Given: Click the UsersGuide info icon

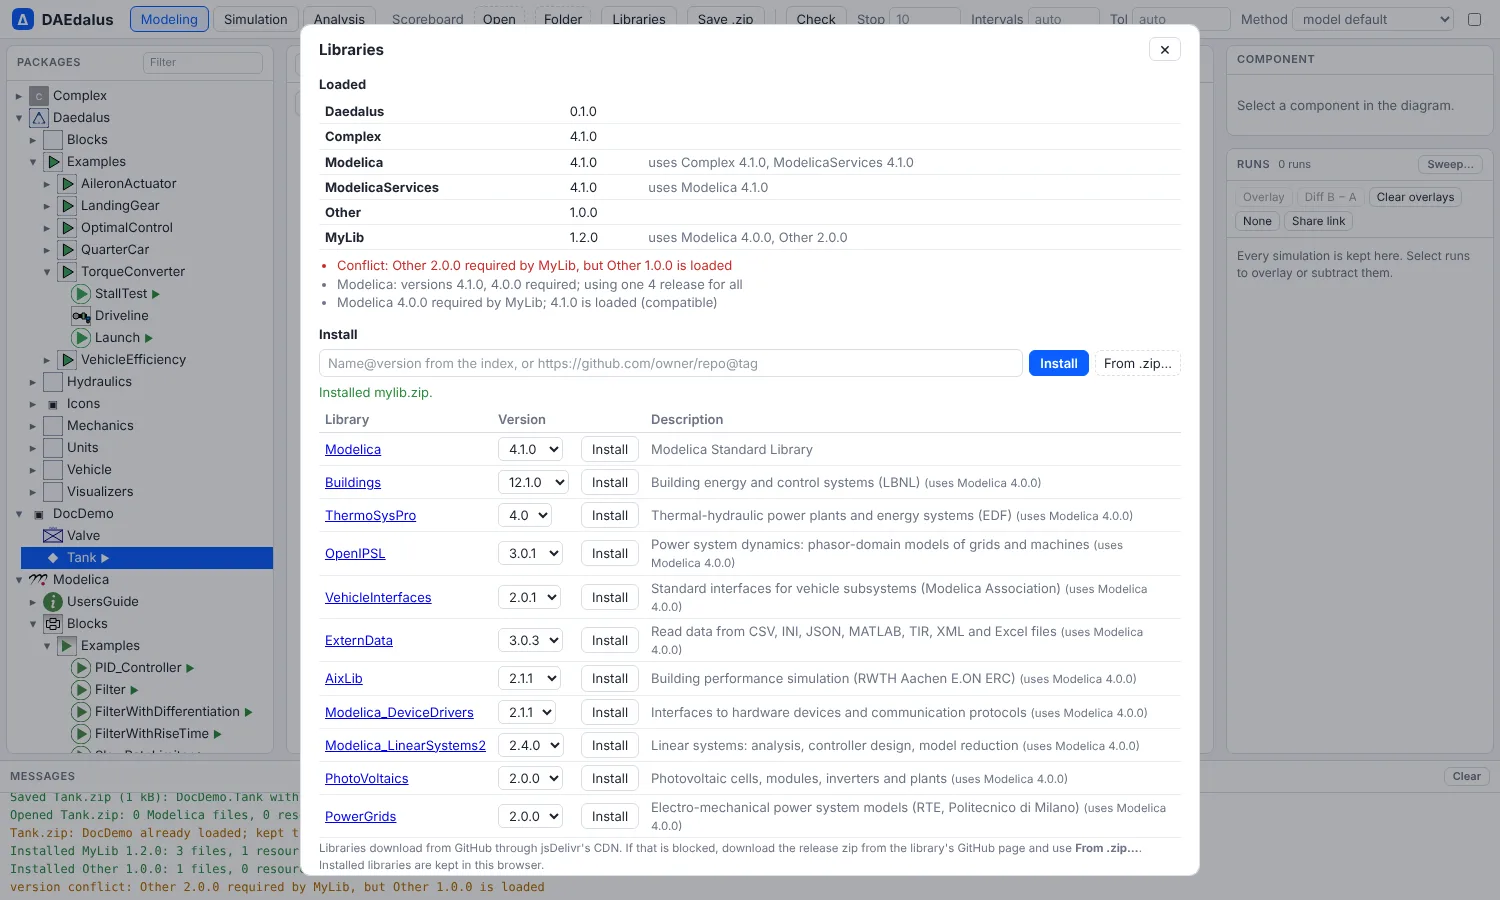Looking at the screenshot, I should coord(53,602).
